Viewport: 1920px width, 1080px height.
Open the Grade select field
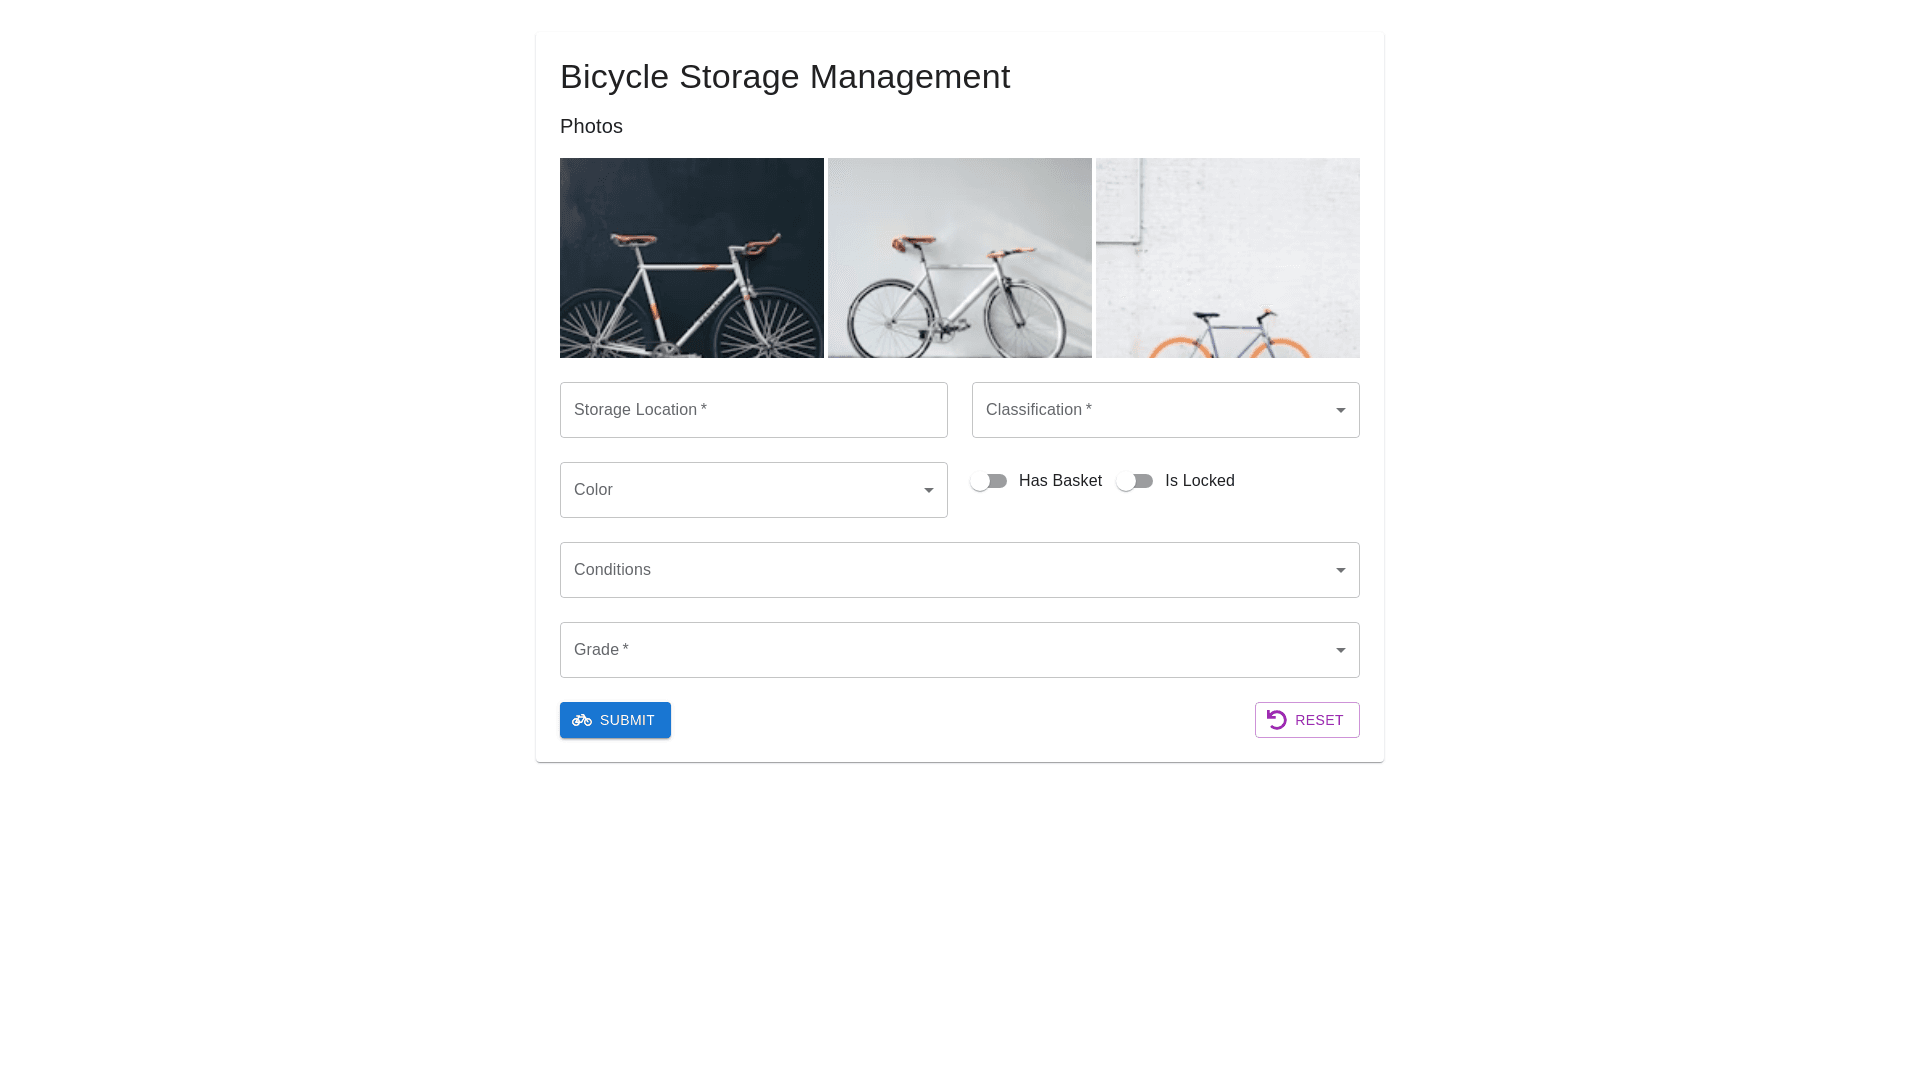[940, 650]
